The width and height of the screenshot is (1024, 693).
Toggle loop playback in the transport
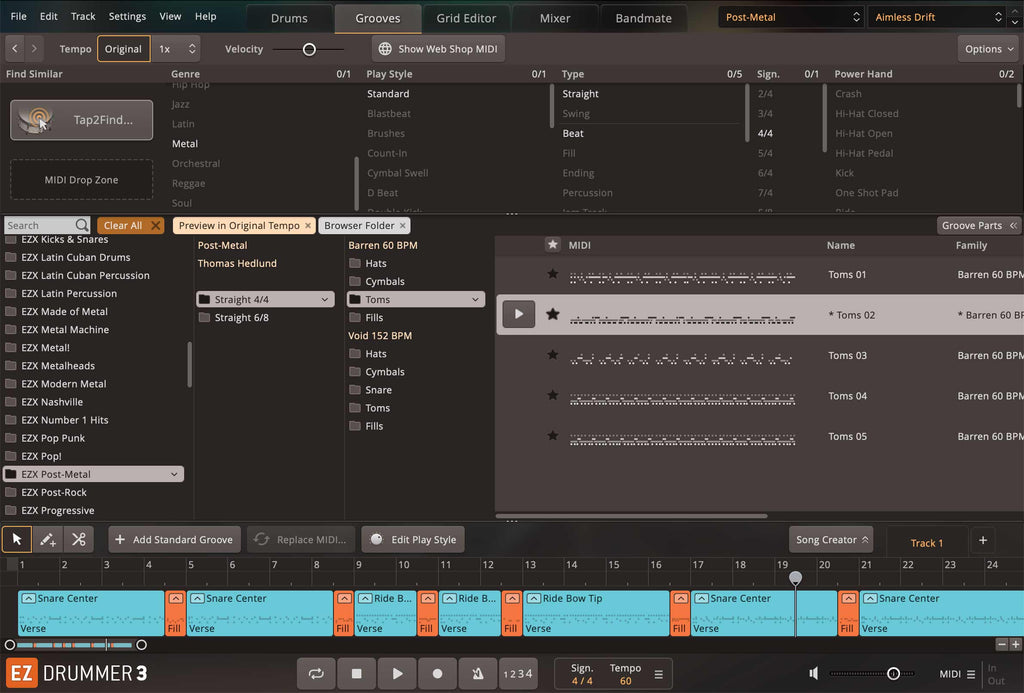coord(316,673)
